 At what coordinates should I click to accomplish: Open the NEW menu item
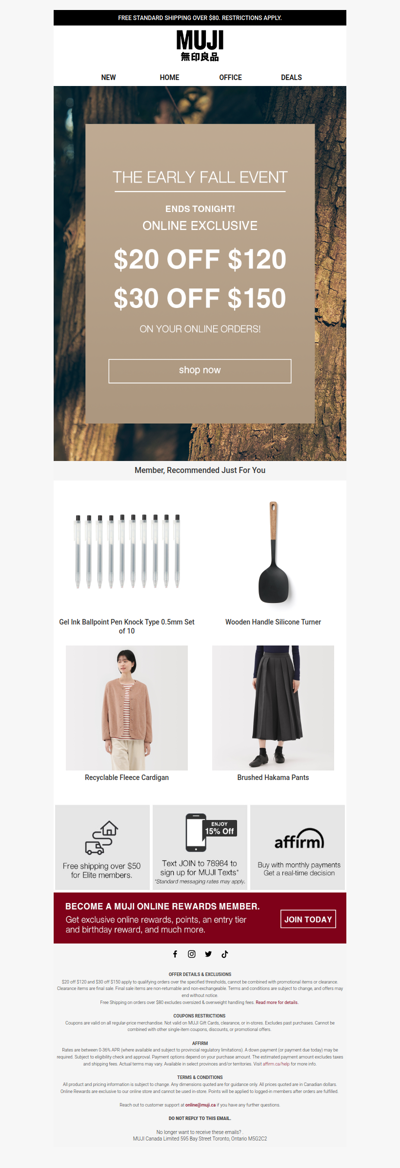109,77
